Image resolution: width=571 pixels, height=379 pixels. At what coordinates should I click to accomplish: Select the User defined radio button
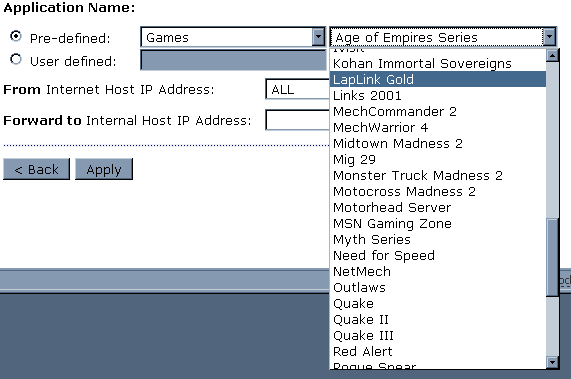point(16,59)
